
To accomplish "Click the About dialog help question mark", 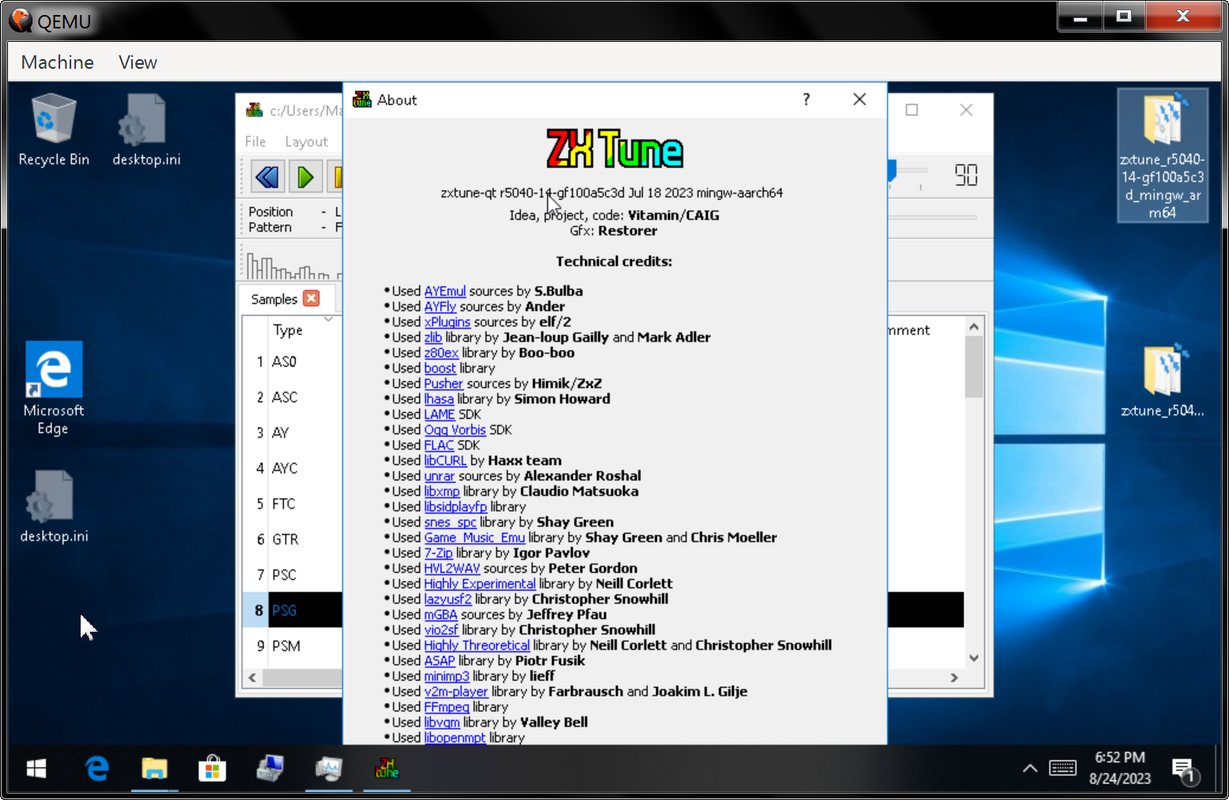I will (806, 99).
